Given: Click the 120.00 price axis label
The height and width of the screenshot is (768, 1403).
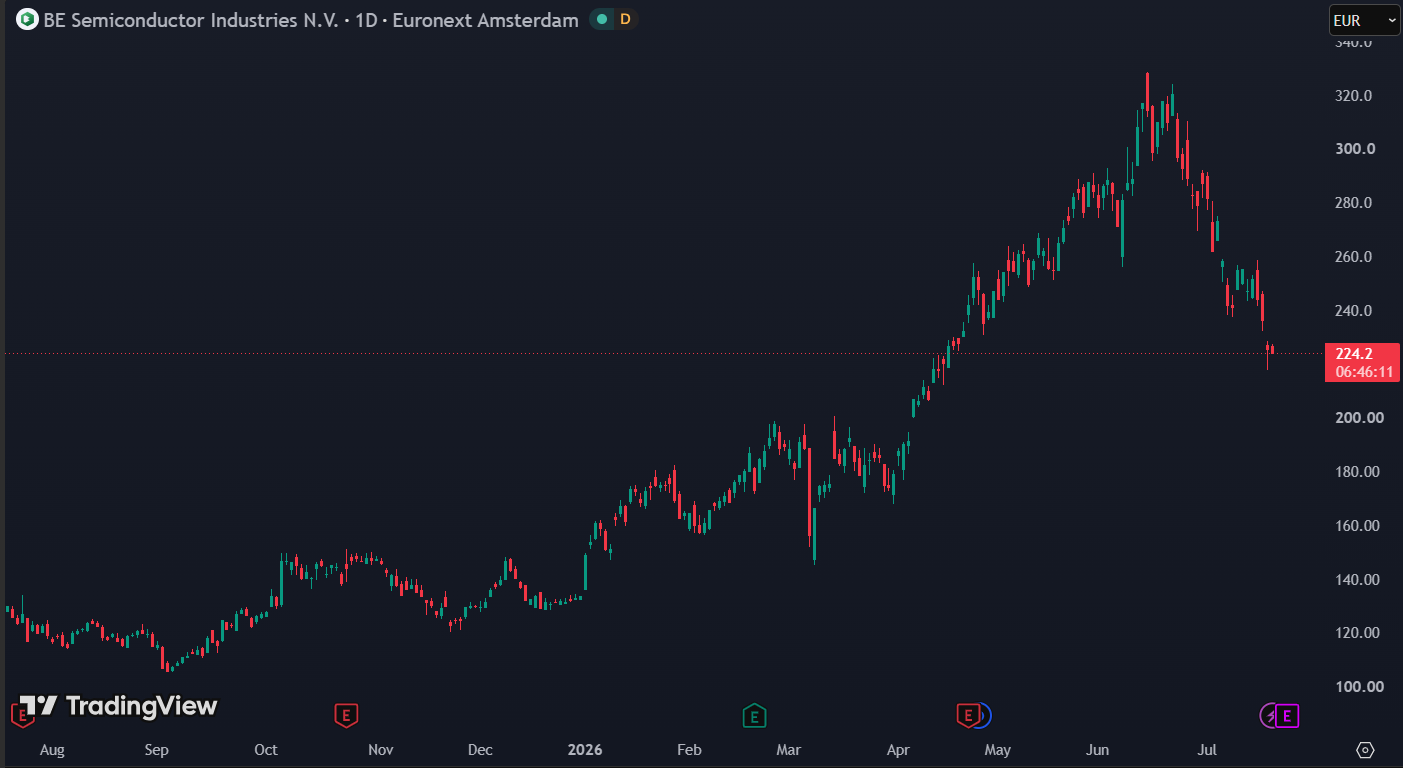Looking at the screenshot, I should [x=1360, y=633].
